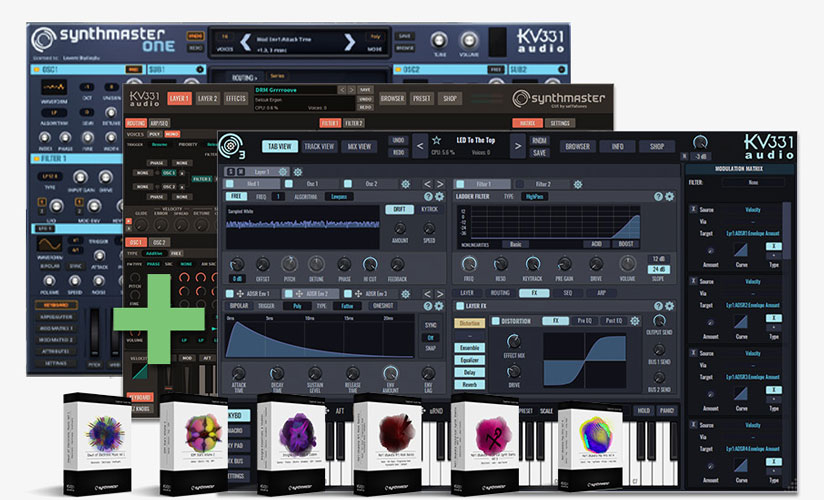
Task: Switch to the TRACK VIEW tab
Action: tap(318, 146)
